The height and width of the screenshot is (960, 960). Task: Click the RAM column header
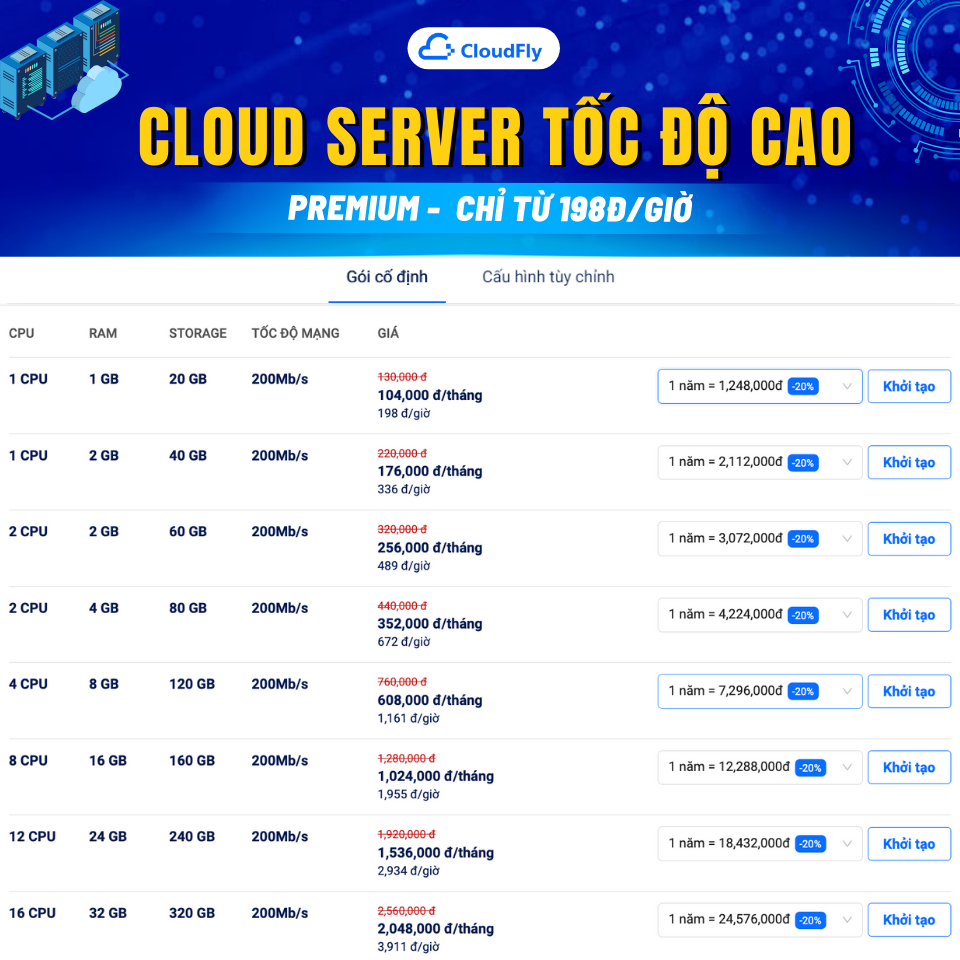coord(103,333)
